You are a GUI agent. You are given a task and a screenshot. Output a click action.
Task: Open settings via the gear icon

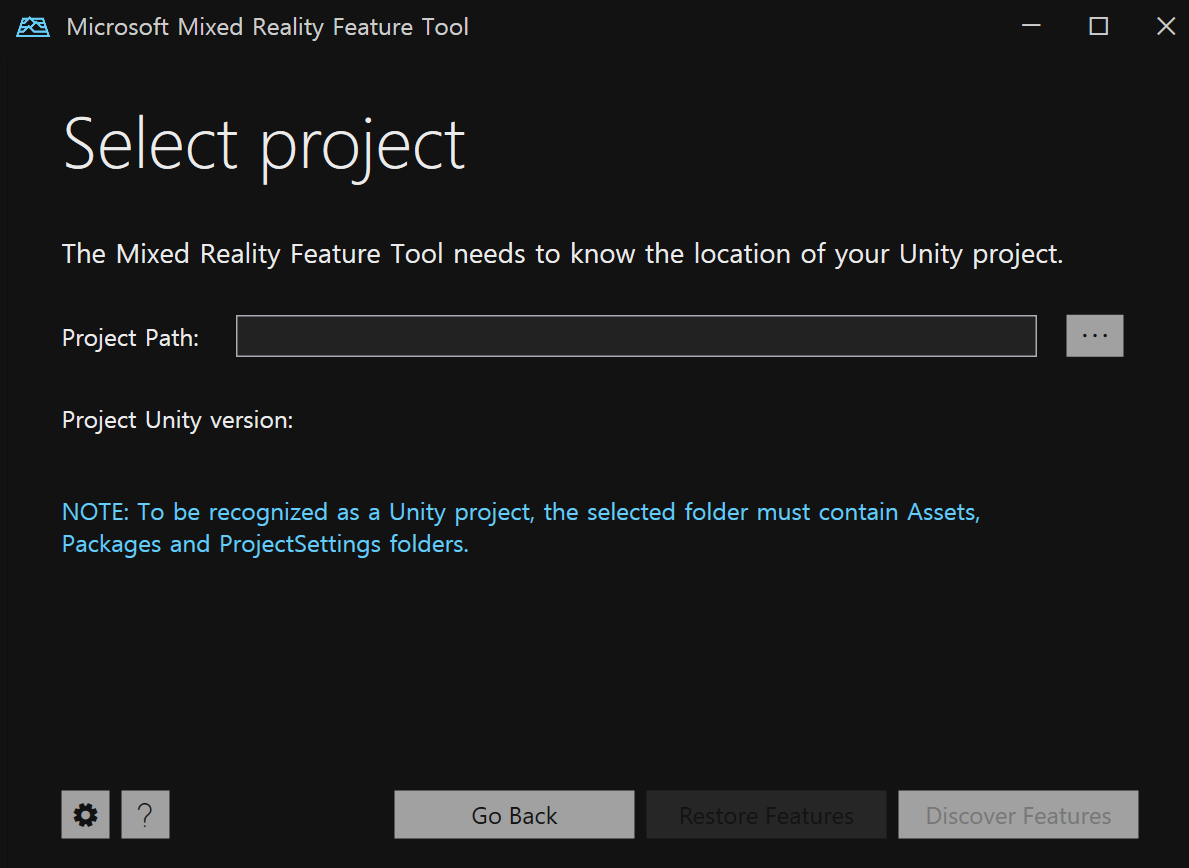tap(85, 815)
